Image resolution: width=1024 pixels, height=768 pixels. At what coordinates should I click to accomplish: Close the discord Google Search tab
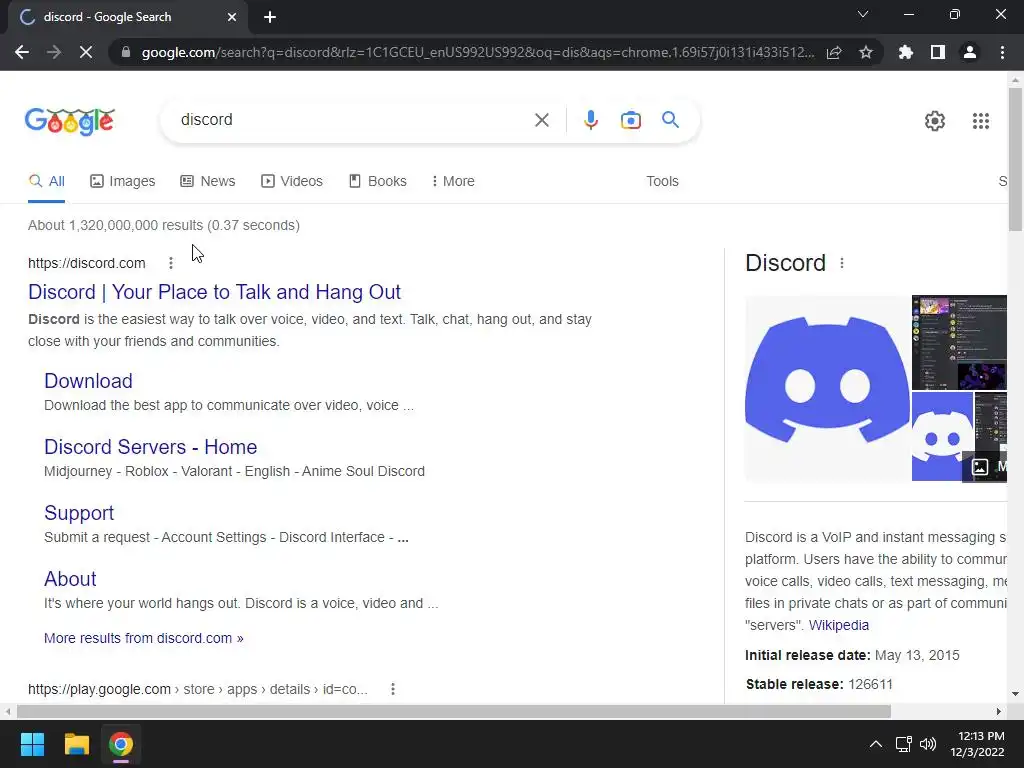[x=232, y=17]
